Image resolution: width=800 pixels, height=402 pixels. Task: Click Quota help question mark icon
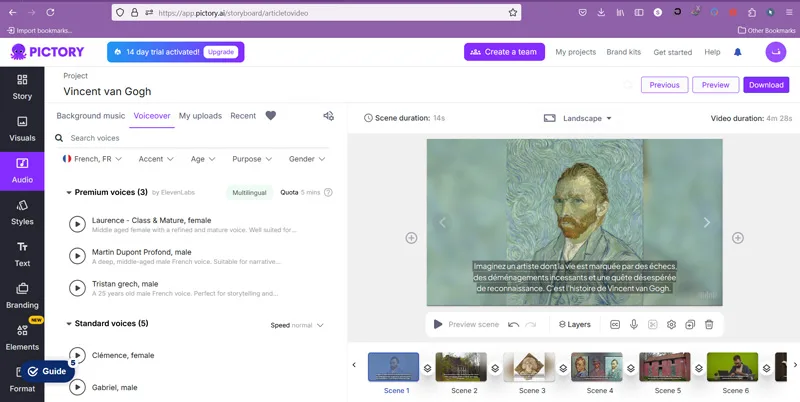(328, 192)
